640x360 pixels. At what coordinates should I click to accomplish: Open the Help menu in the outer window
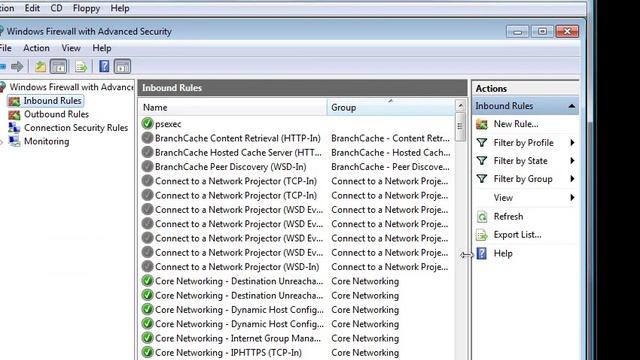click(120, 8)
